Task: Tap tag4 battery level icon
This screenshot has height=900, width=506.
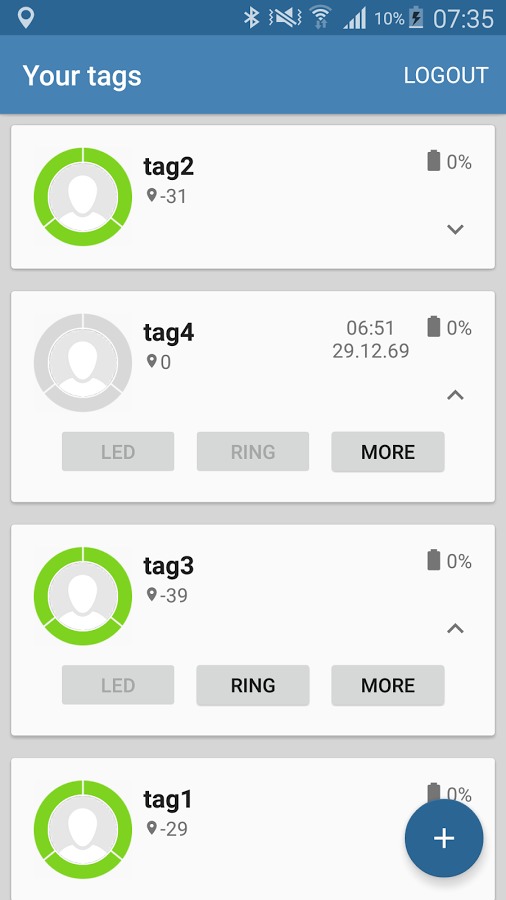Action: click(434, 327)
